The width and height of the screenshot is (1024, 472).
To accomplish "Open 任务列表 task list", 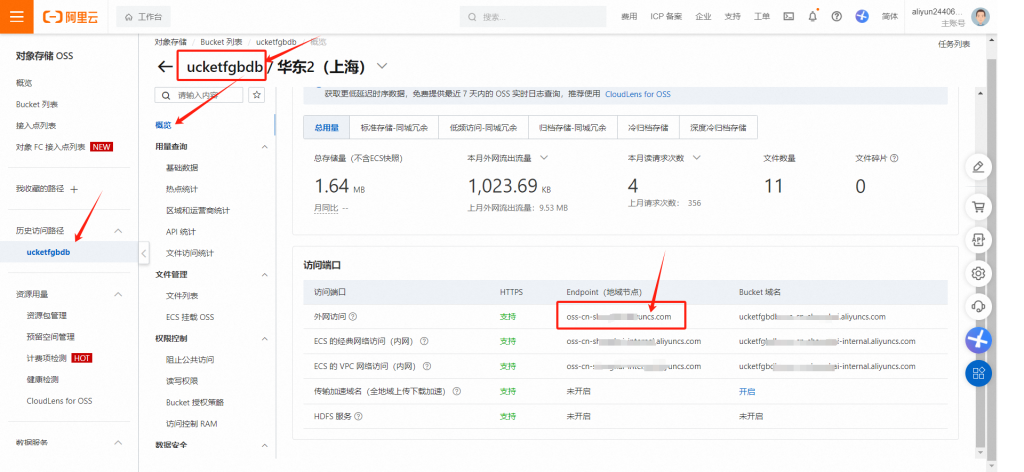I will [x=954, y=44].
